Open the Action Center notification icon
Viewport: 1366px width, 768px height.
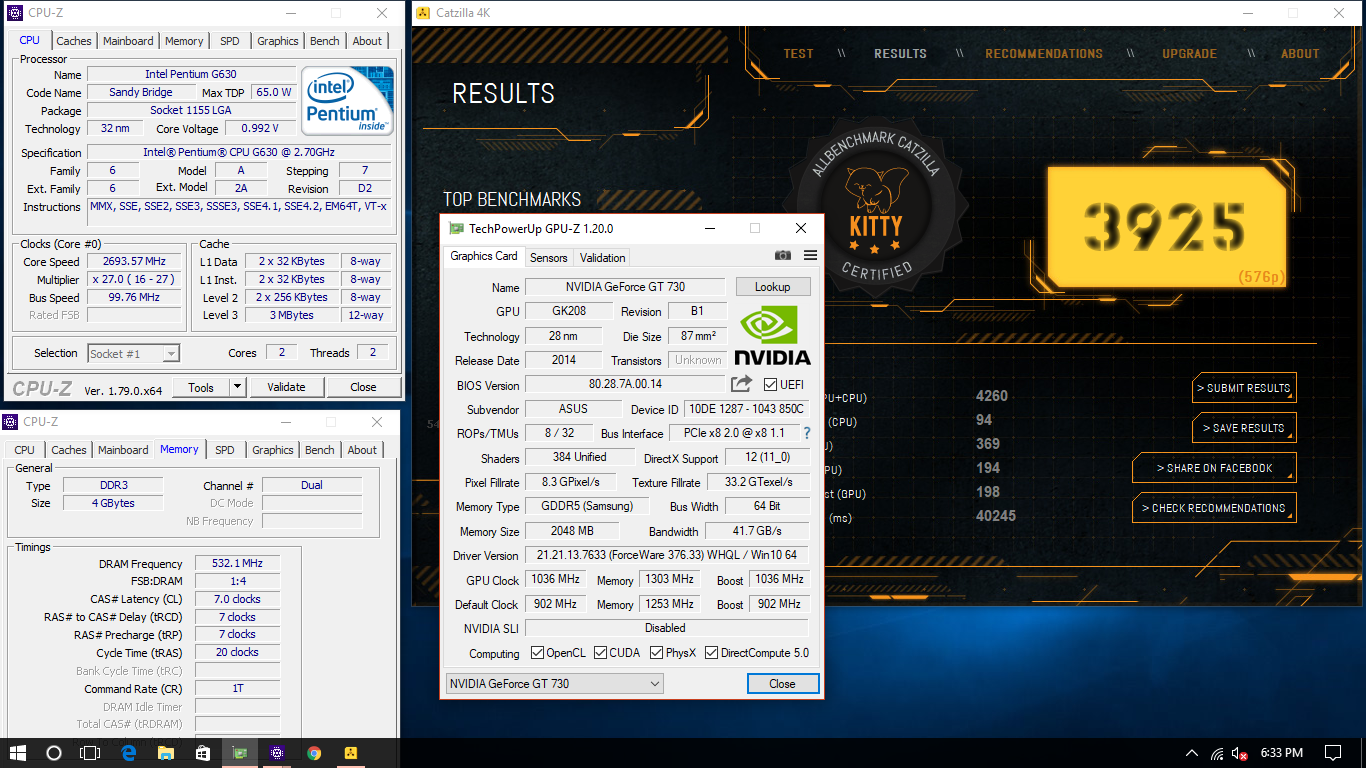[x=1333, y=753]
